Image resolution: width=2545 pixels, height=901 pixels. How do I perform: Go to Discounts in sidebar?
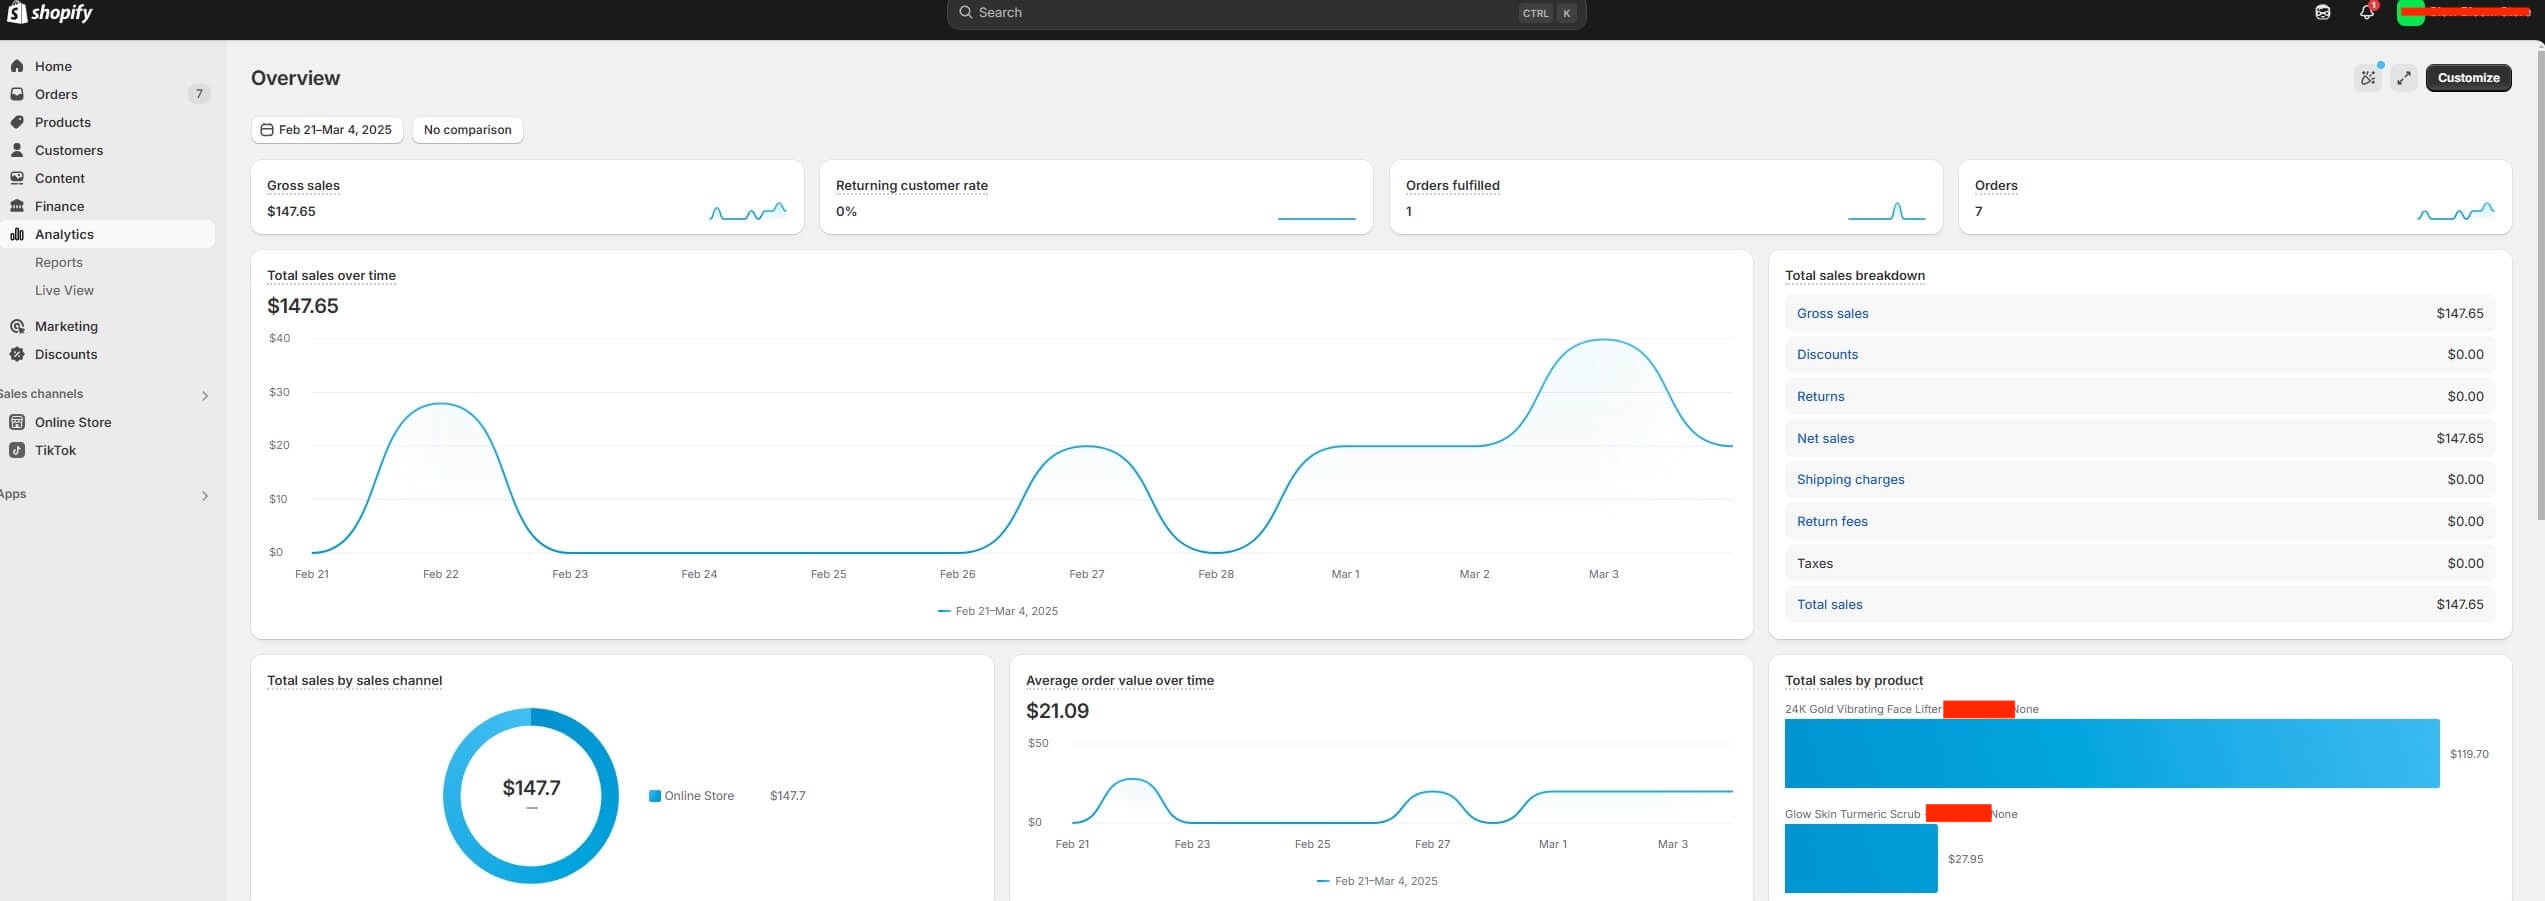point(65,354)
